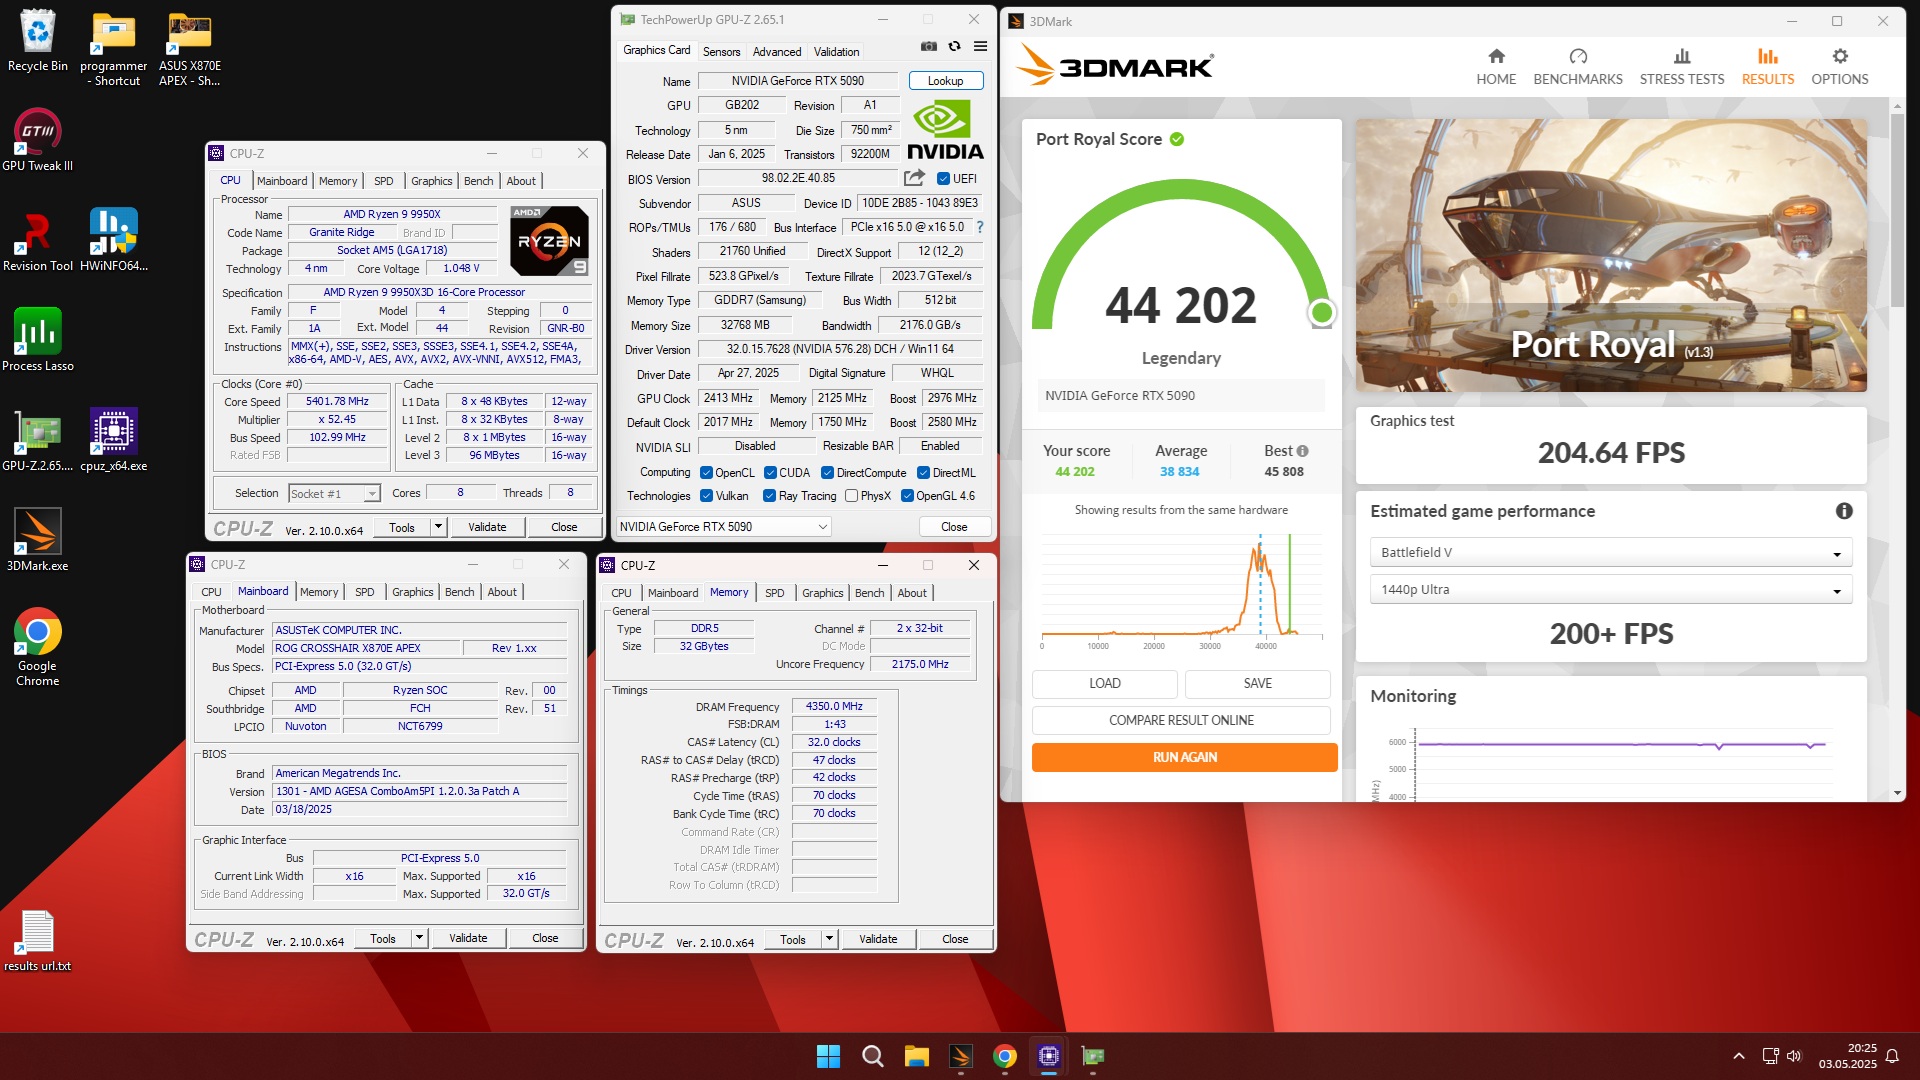Click clock and date in taskbar
The width and height of the screenshot is (1920, 1080).
click(1848, 1056)
